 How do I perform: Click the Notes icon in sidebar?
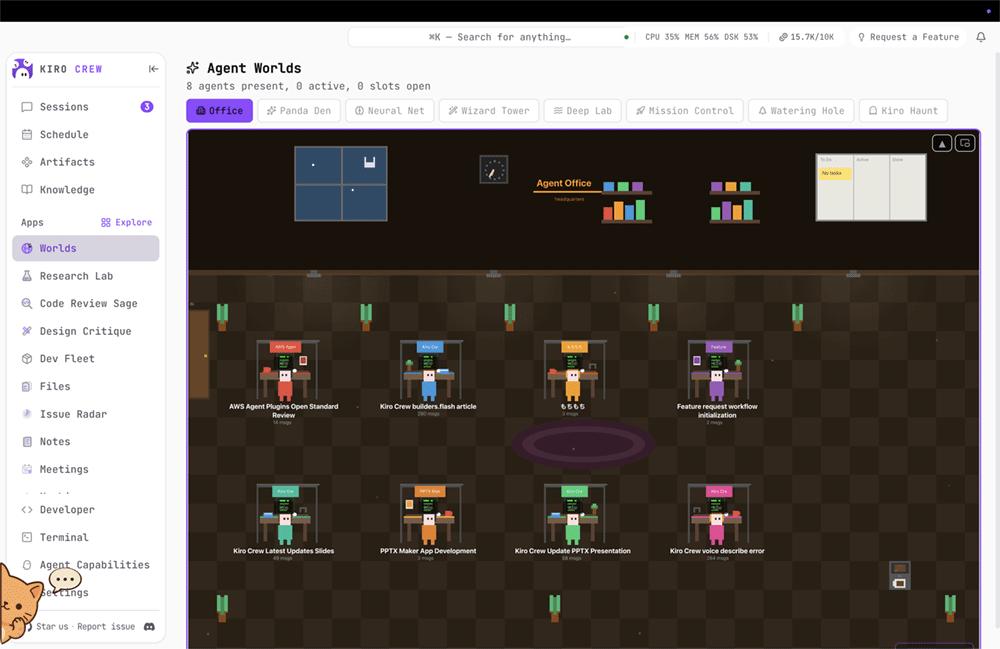(27, 442)
